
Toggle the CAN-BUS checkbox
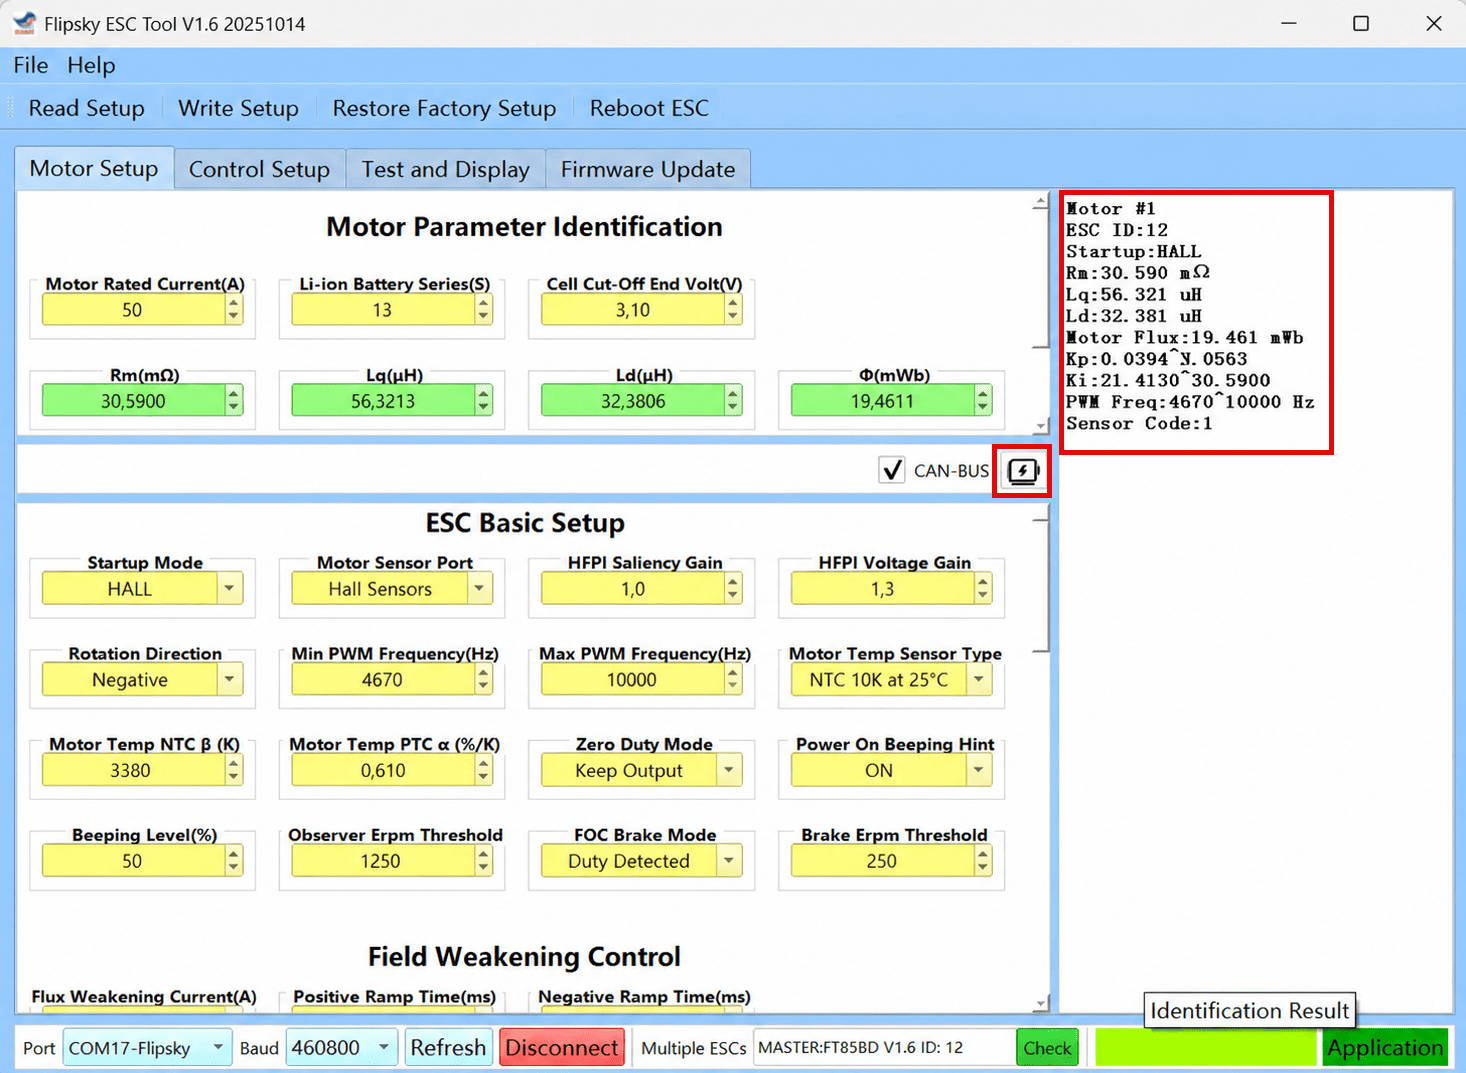click(891, 470)
